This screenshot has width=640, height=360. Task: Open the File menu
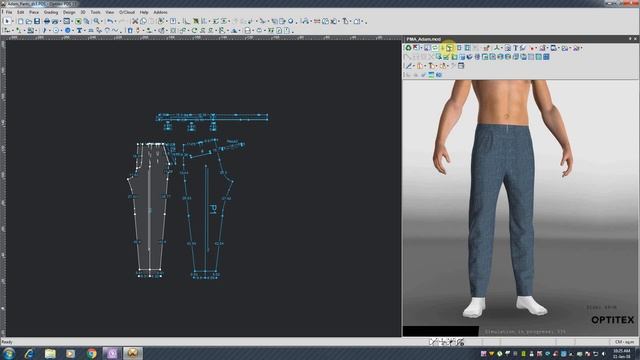(9, 12)
